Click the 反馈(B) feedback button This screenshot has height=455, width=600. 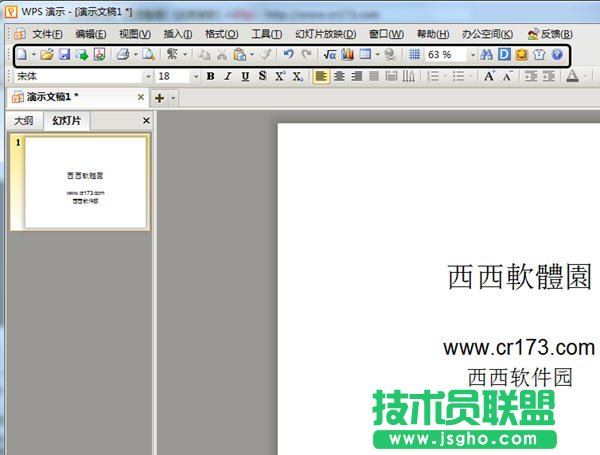coord(550,34)
